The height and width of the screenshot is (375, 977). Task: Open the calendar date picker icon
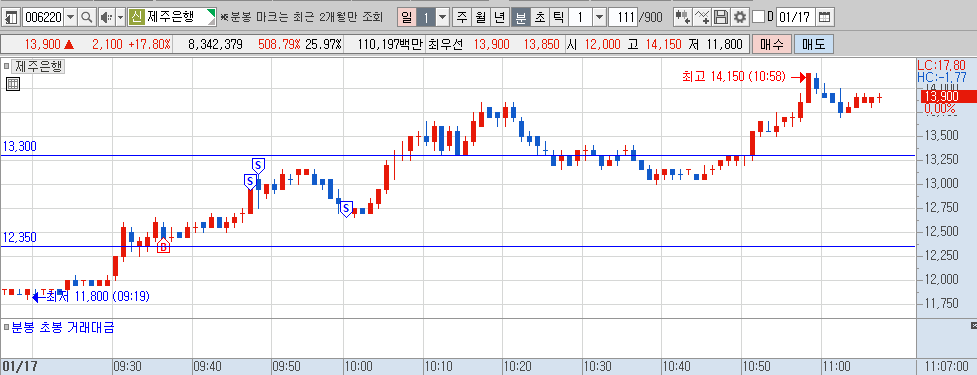pyautogui.click(x=824, y=17)
